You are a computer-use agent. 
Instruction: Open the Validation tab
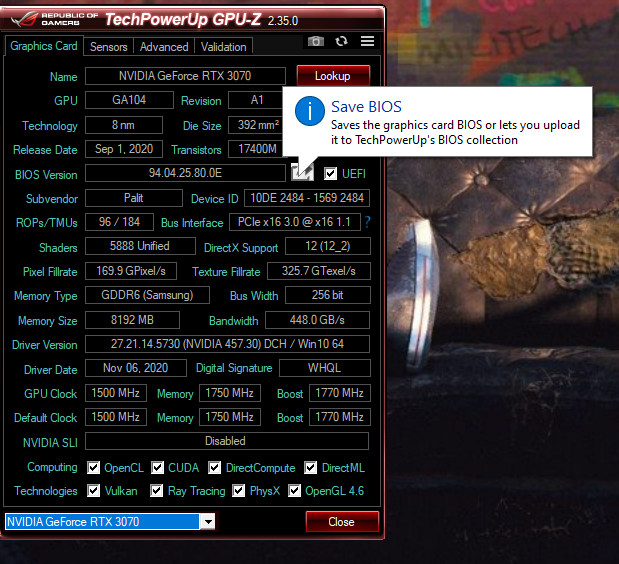point(223,47)
